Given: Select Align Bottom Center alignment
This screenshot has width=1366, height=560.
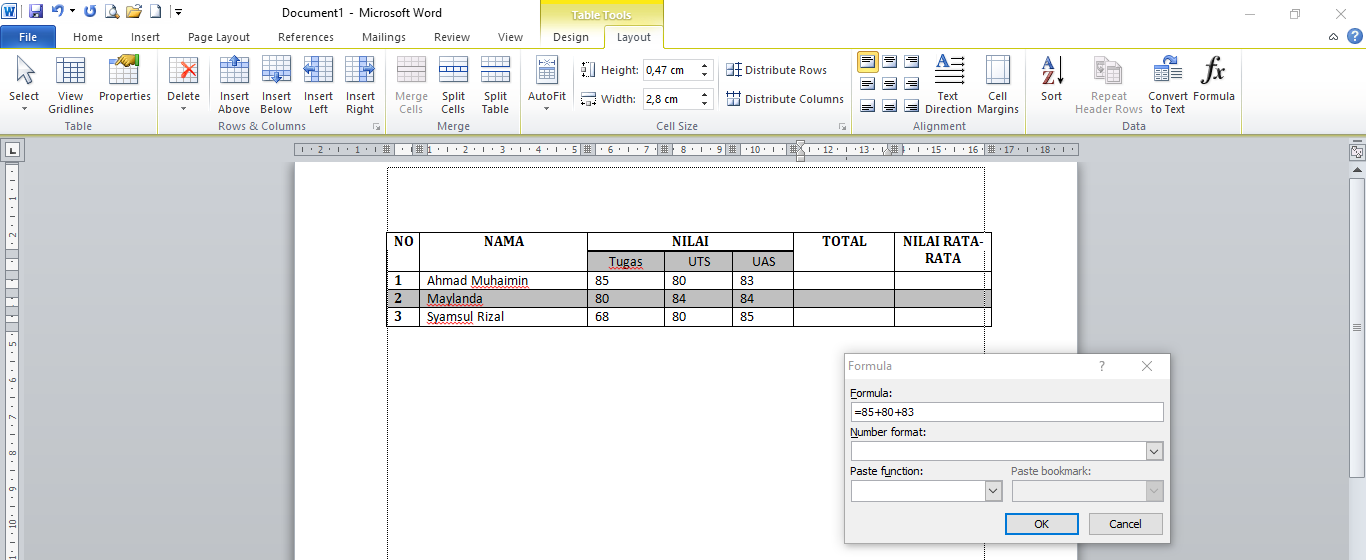Looking at the screenshot, I should coord(889,106).
